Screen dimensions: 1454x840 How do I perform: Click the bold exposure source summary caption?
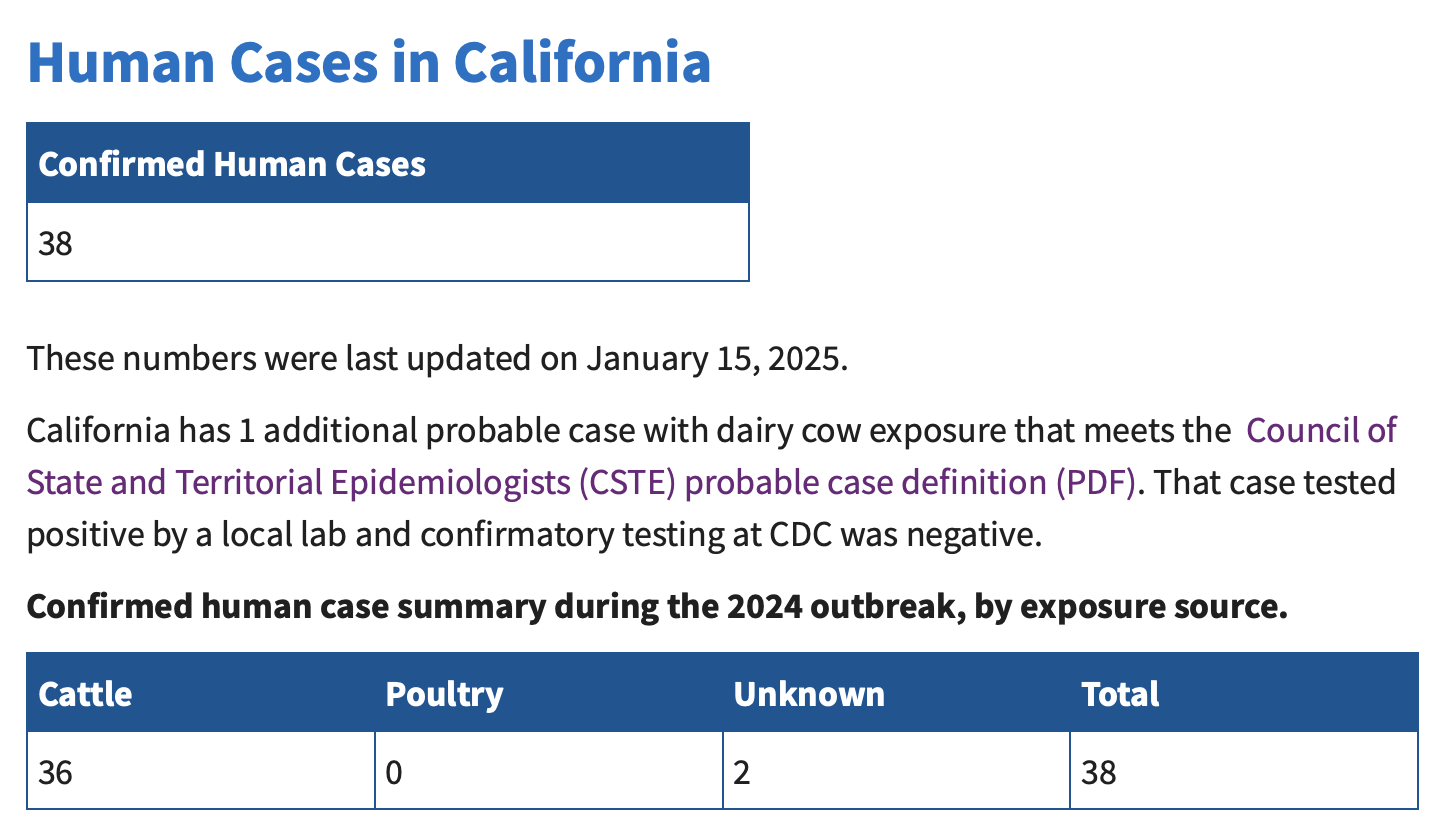pos(657,607)
